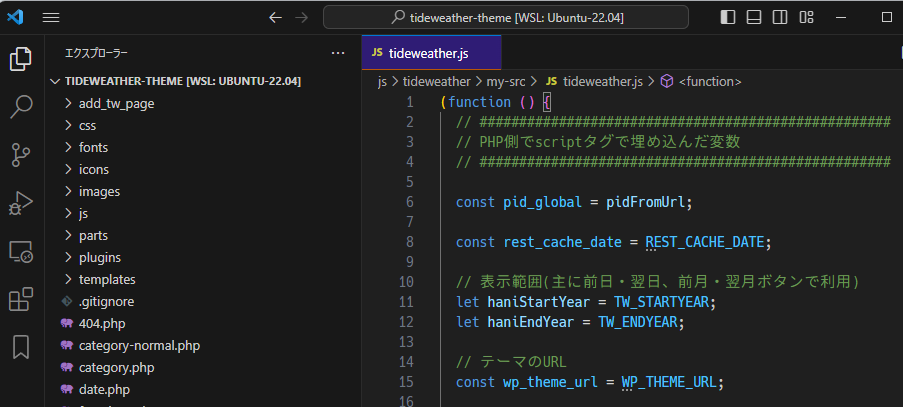The width and height of the screenshot is (903, 407).
Task: Open the Explorer view in activity bar
Action: [x=20, y=59]
